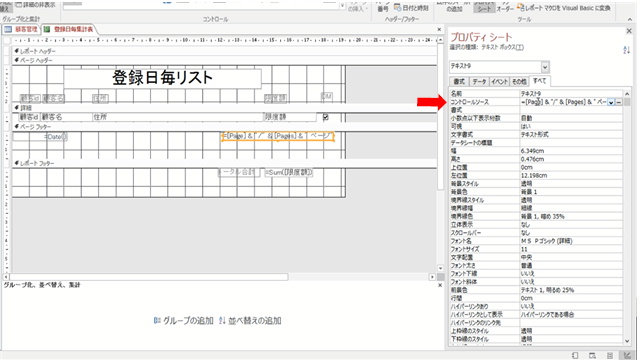Click the 可視 property value はい
640x360 pixels.
point(571,127)
